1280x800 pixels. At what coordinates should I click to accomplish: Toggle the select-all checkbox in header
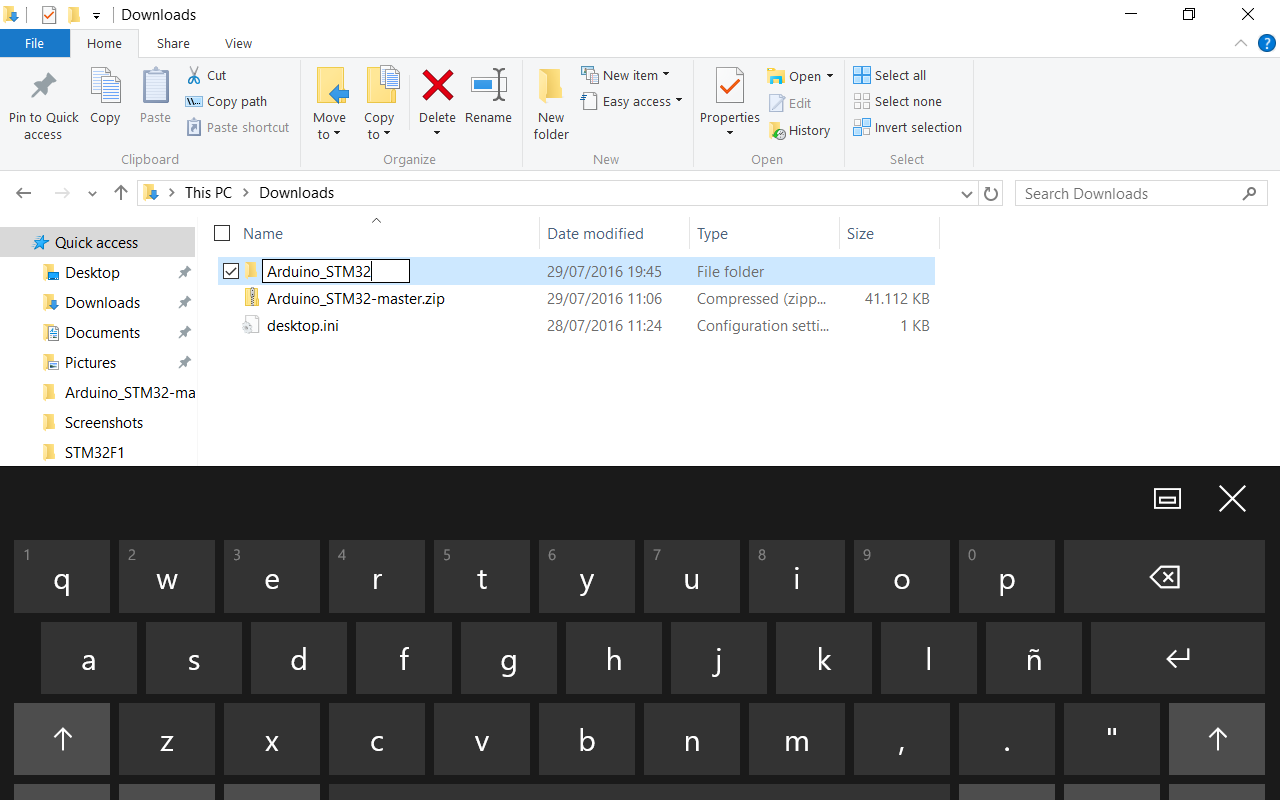pyautogui.click(x=222, y=233)
